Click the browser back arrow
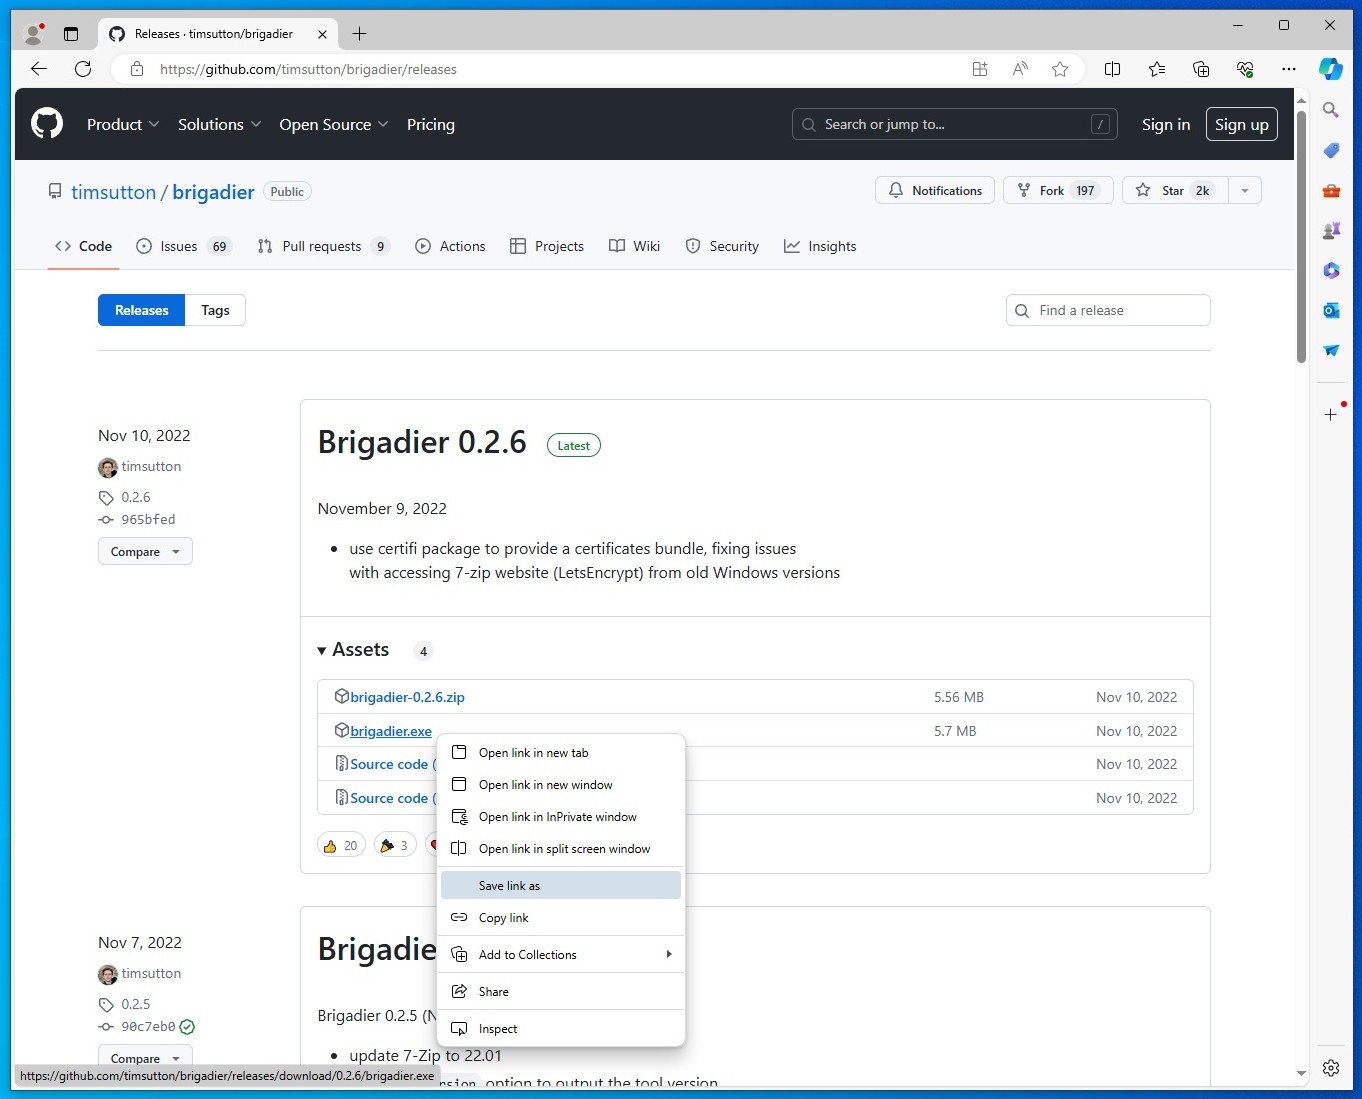The image size is (1362, 1099). click(x=39, y=69)
